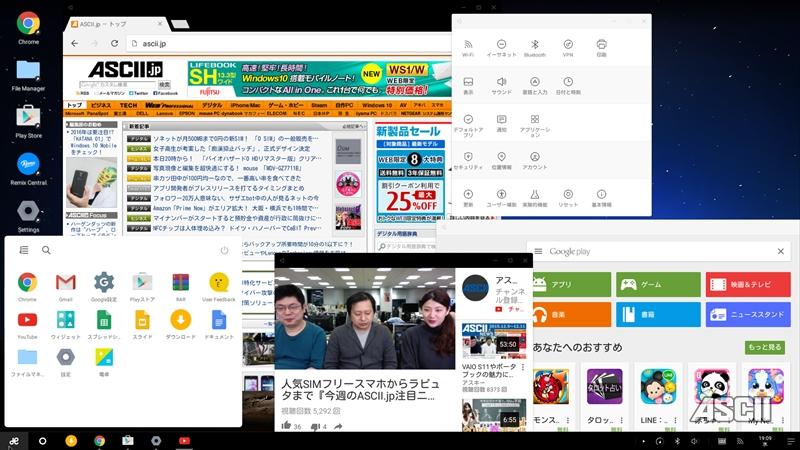The height and width of the screenshot is (450, 800).
Task: Open the モンス app card overflow menu
Action: pos(568,420)
